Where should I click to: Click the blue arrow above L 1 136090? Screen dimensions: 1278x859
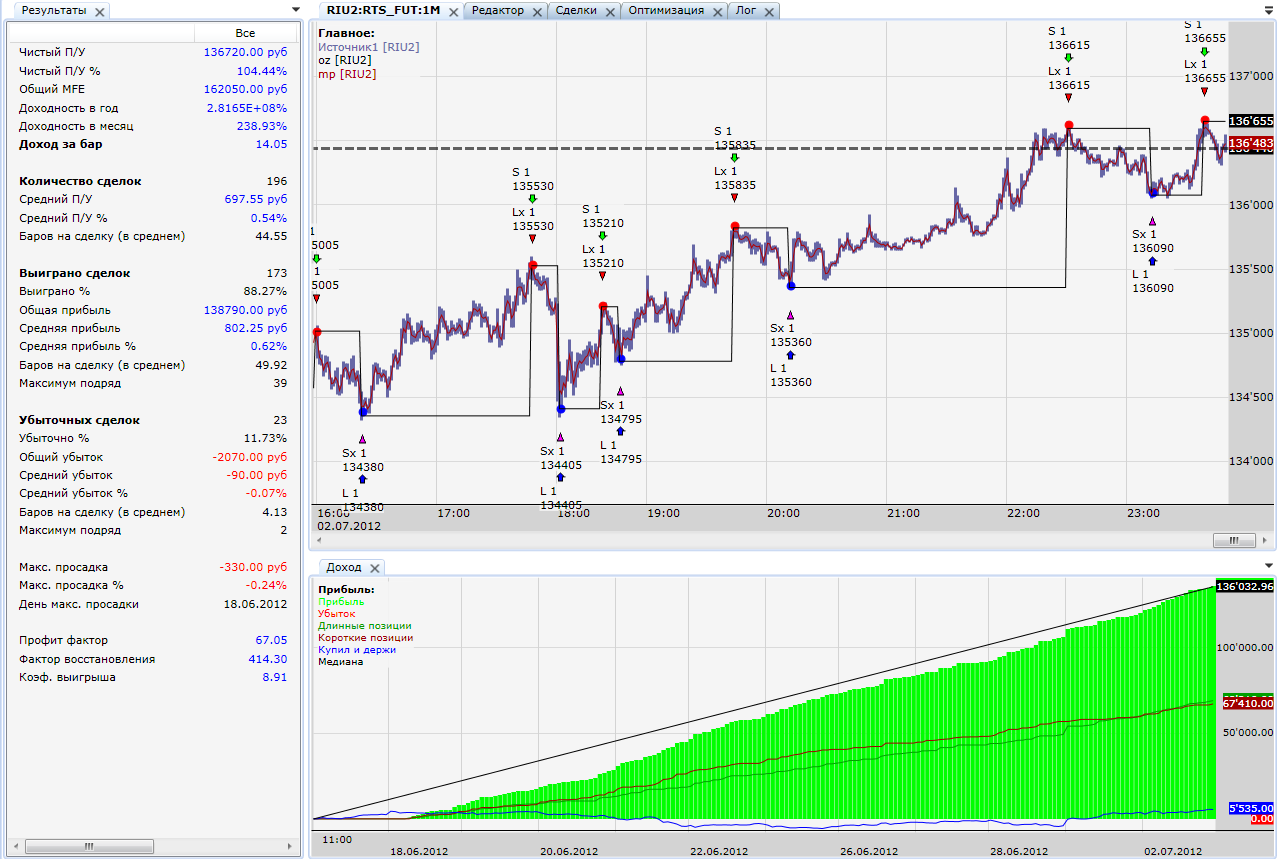point(1153,261)
